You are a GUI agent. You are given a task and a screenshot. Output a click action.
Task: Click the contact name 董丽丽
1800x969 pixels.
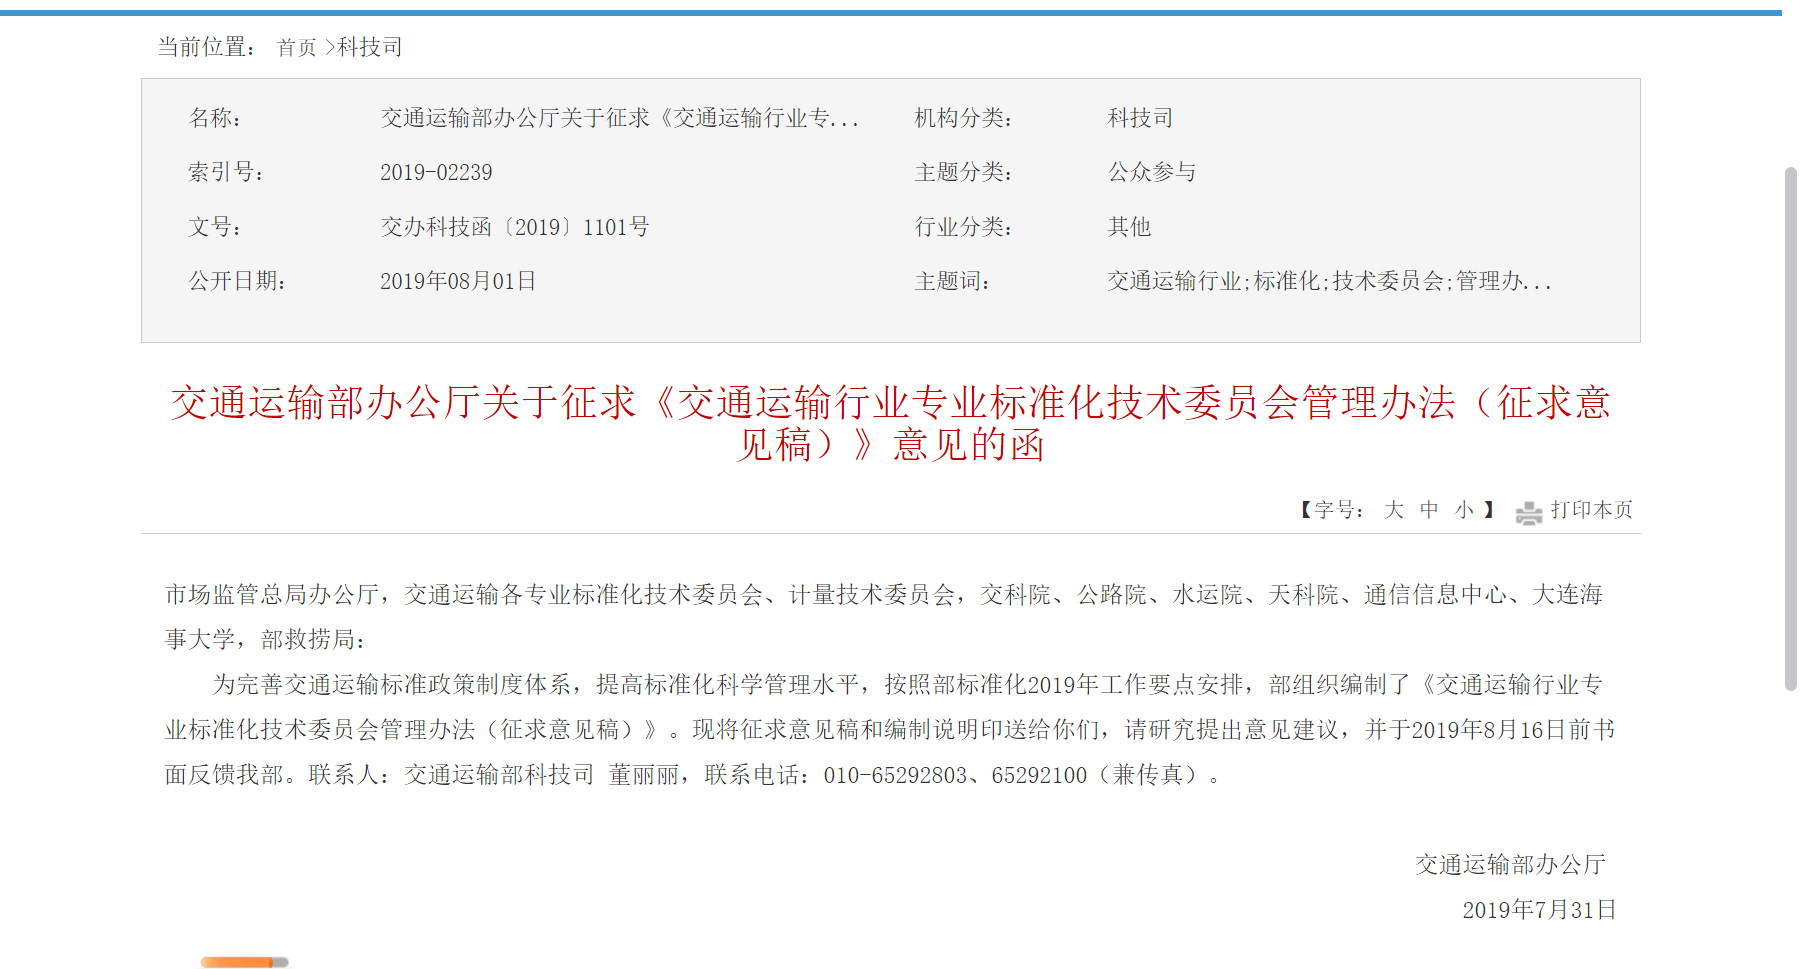coord(644,775)
